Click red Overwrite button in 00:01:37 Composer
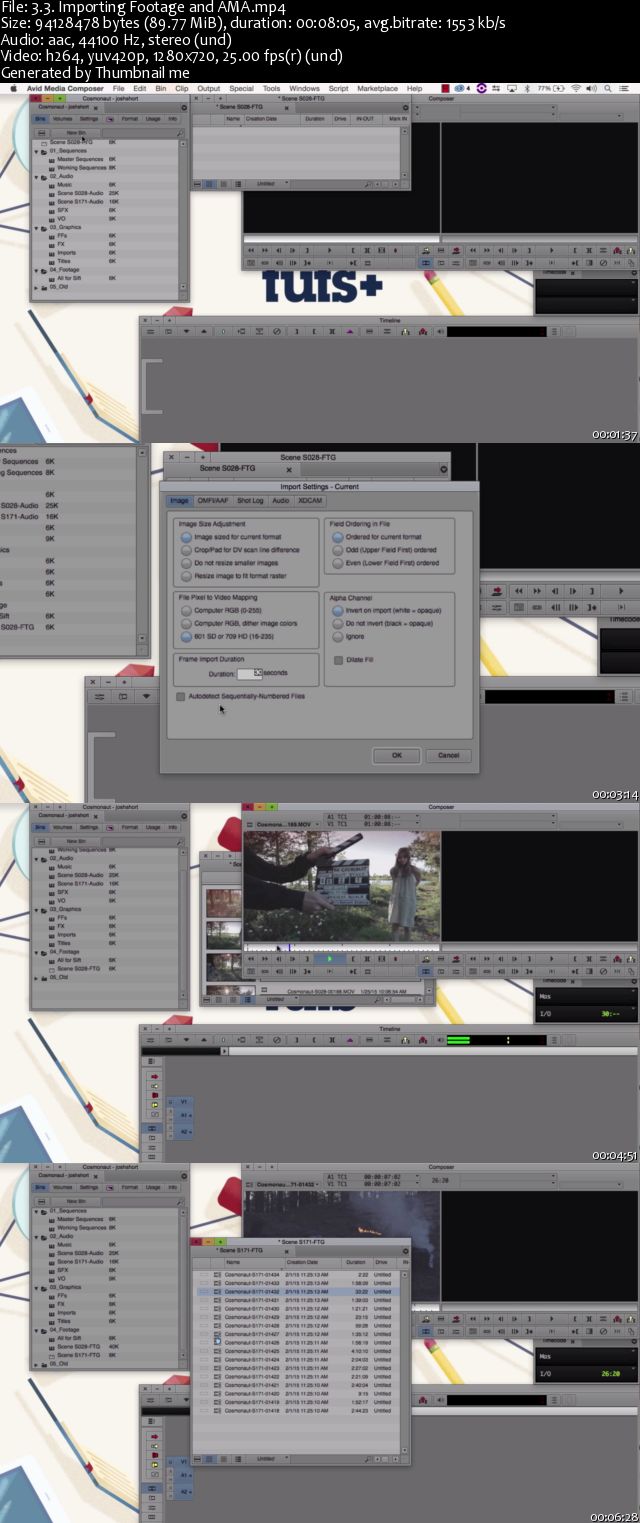 [455, 250]
